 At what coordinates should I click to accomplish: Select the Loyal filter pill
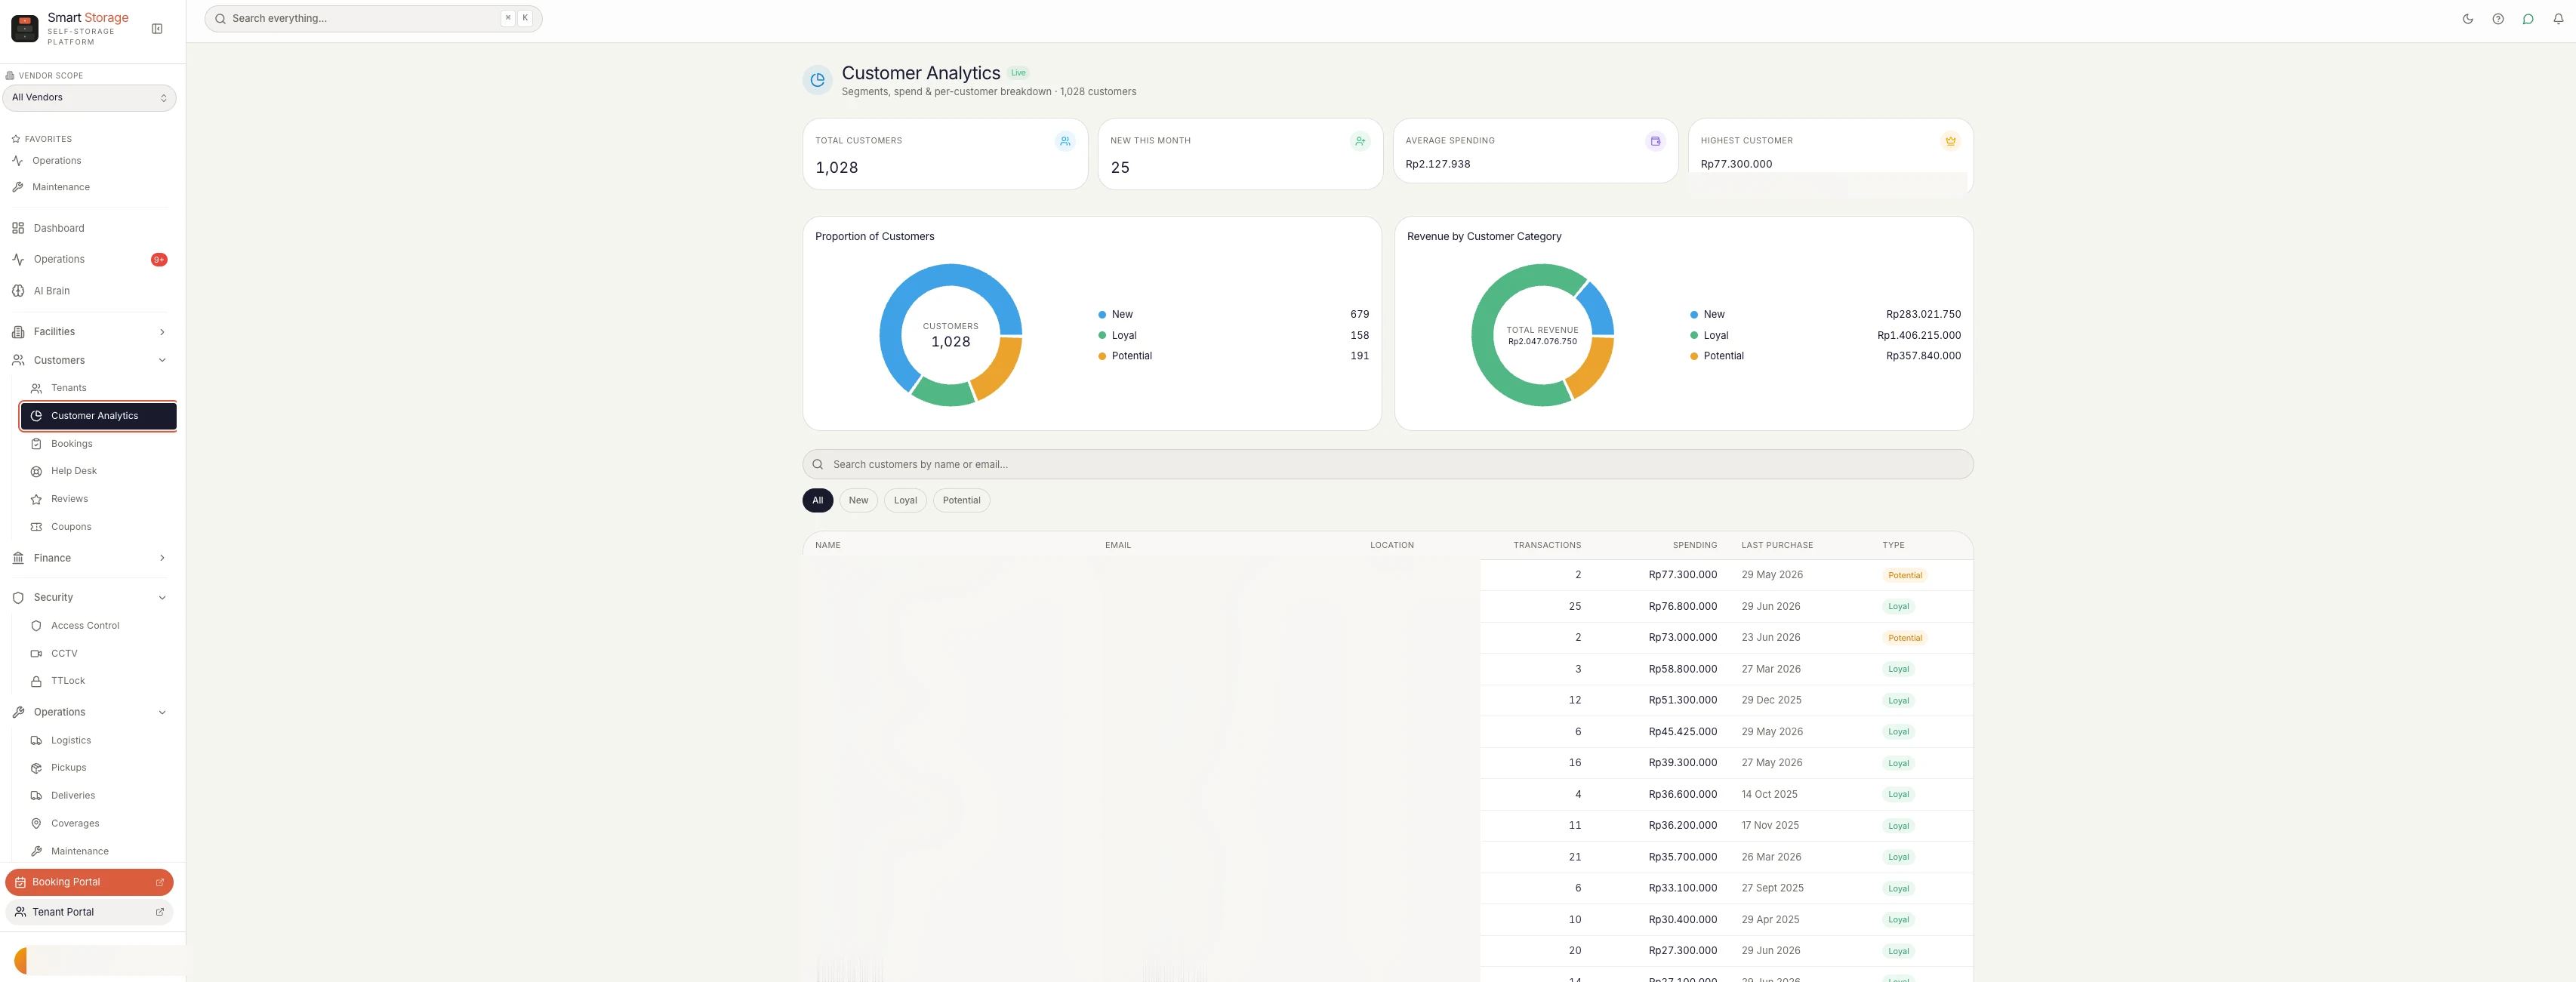905,500
